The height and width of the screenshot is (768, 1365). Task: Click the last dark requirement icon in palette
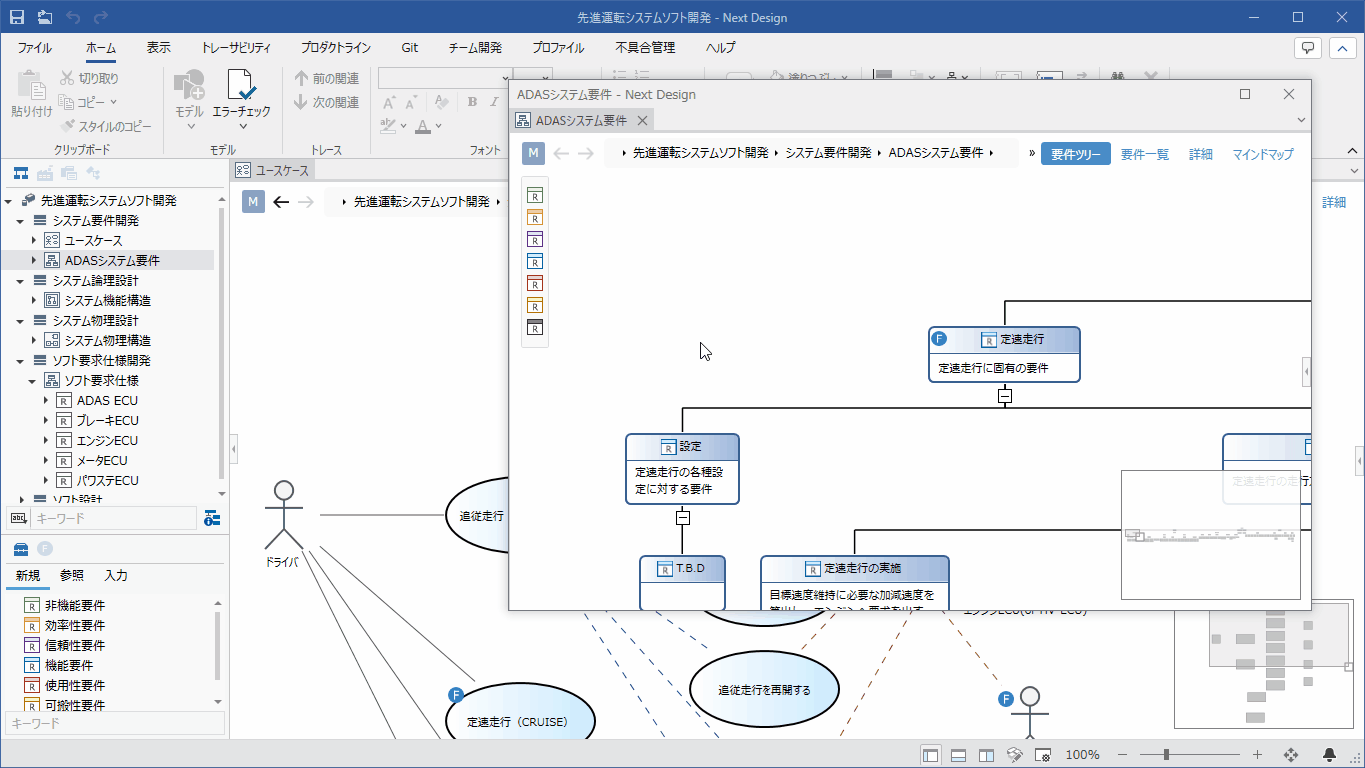click(535, 327)
